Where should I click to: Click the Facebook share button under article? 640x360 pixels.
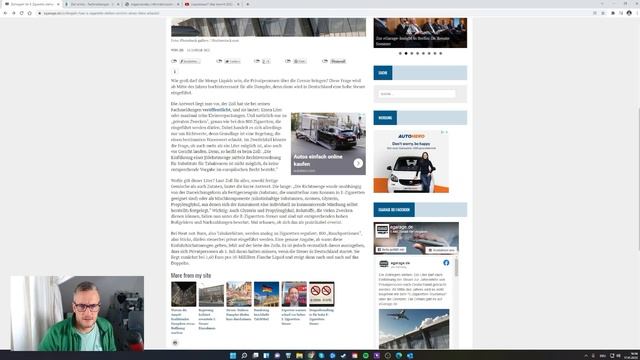pyautogui.click(x=190, y=61)
